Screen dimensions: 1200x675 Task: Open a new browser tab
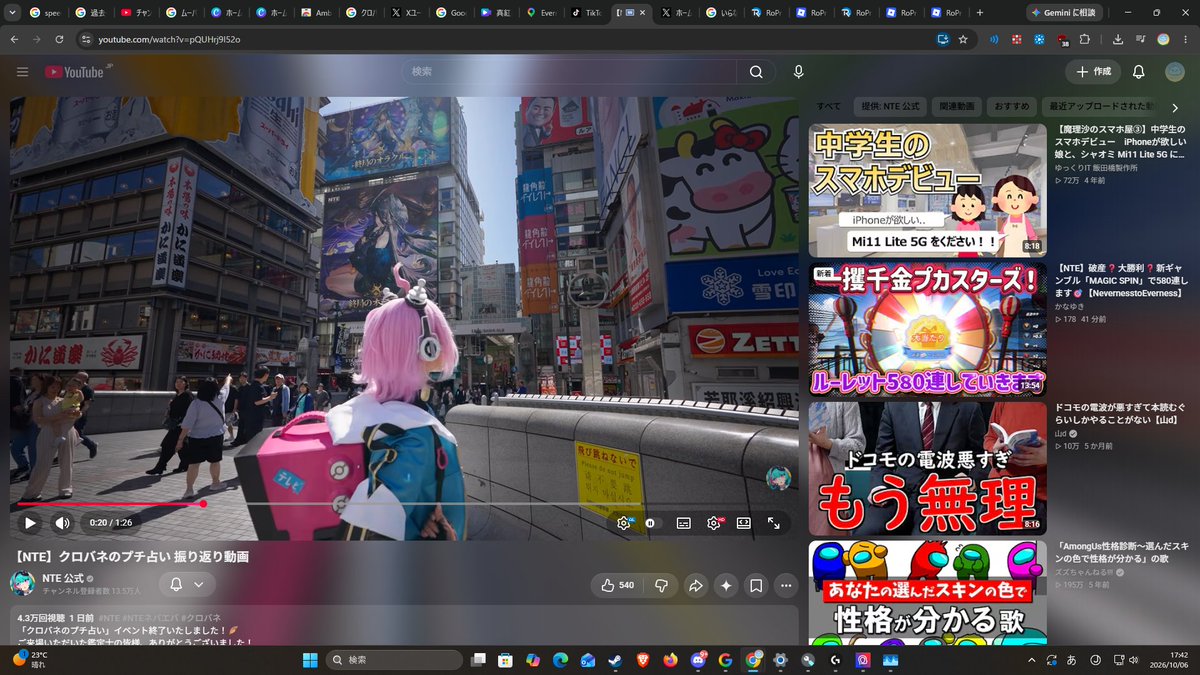click(979, 13)
